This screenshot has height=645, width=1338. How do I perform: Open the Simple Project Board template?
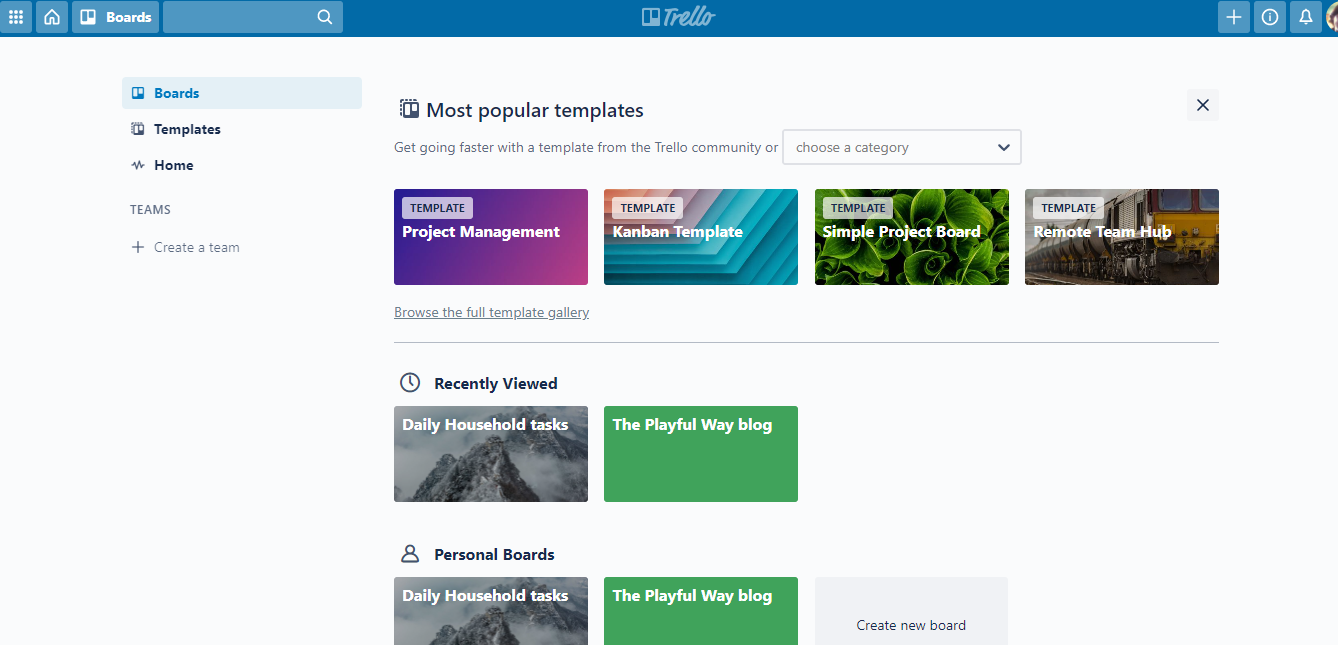point(912,237)
